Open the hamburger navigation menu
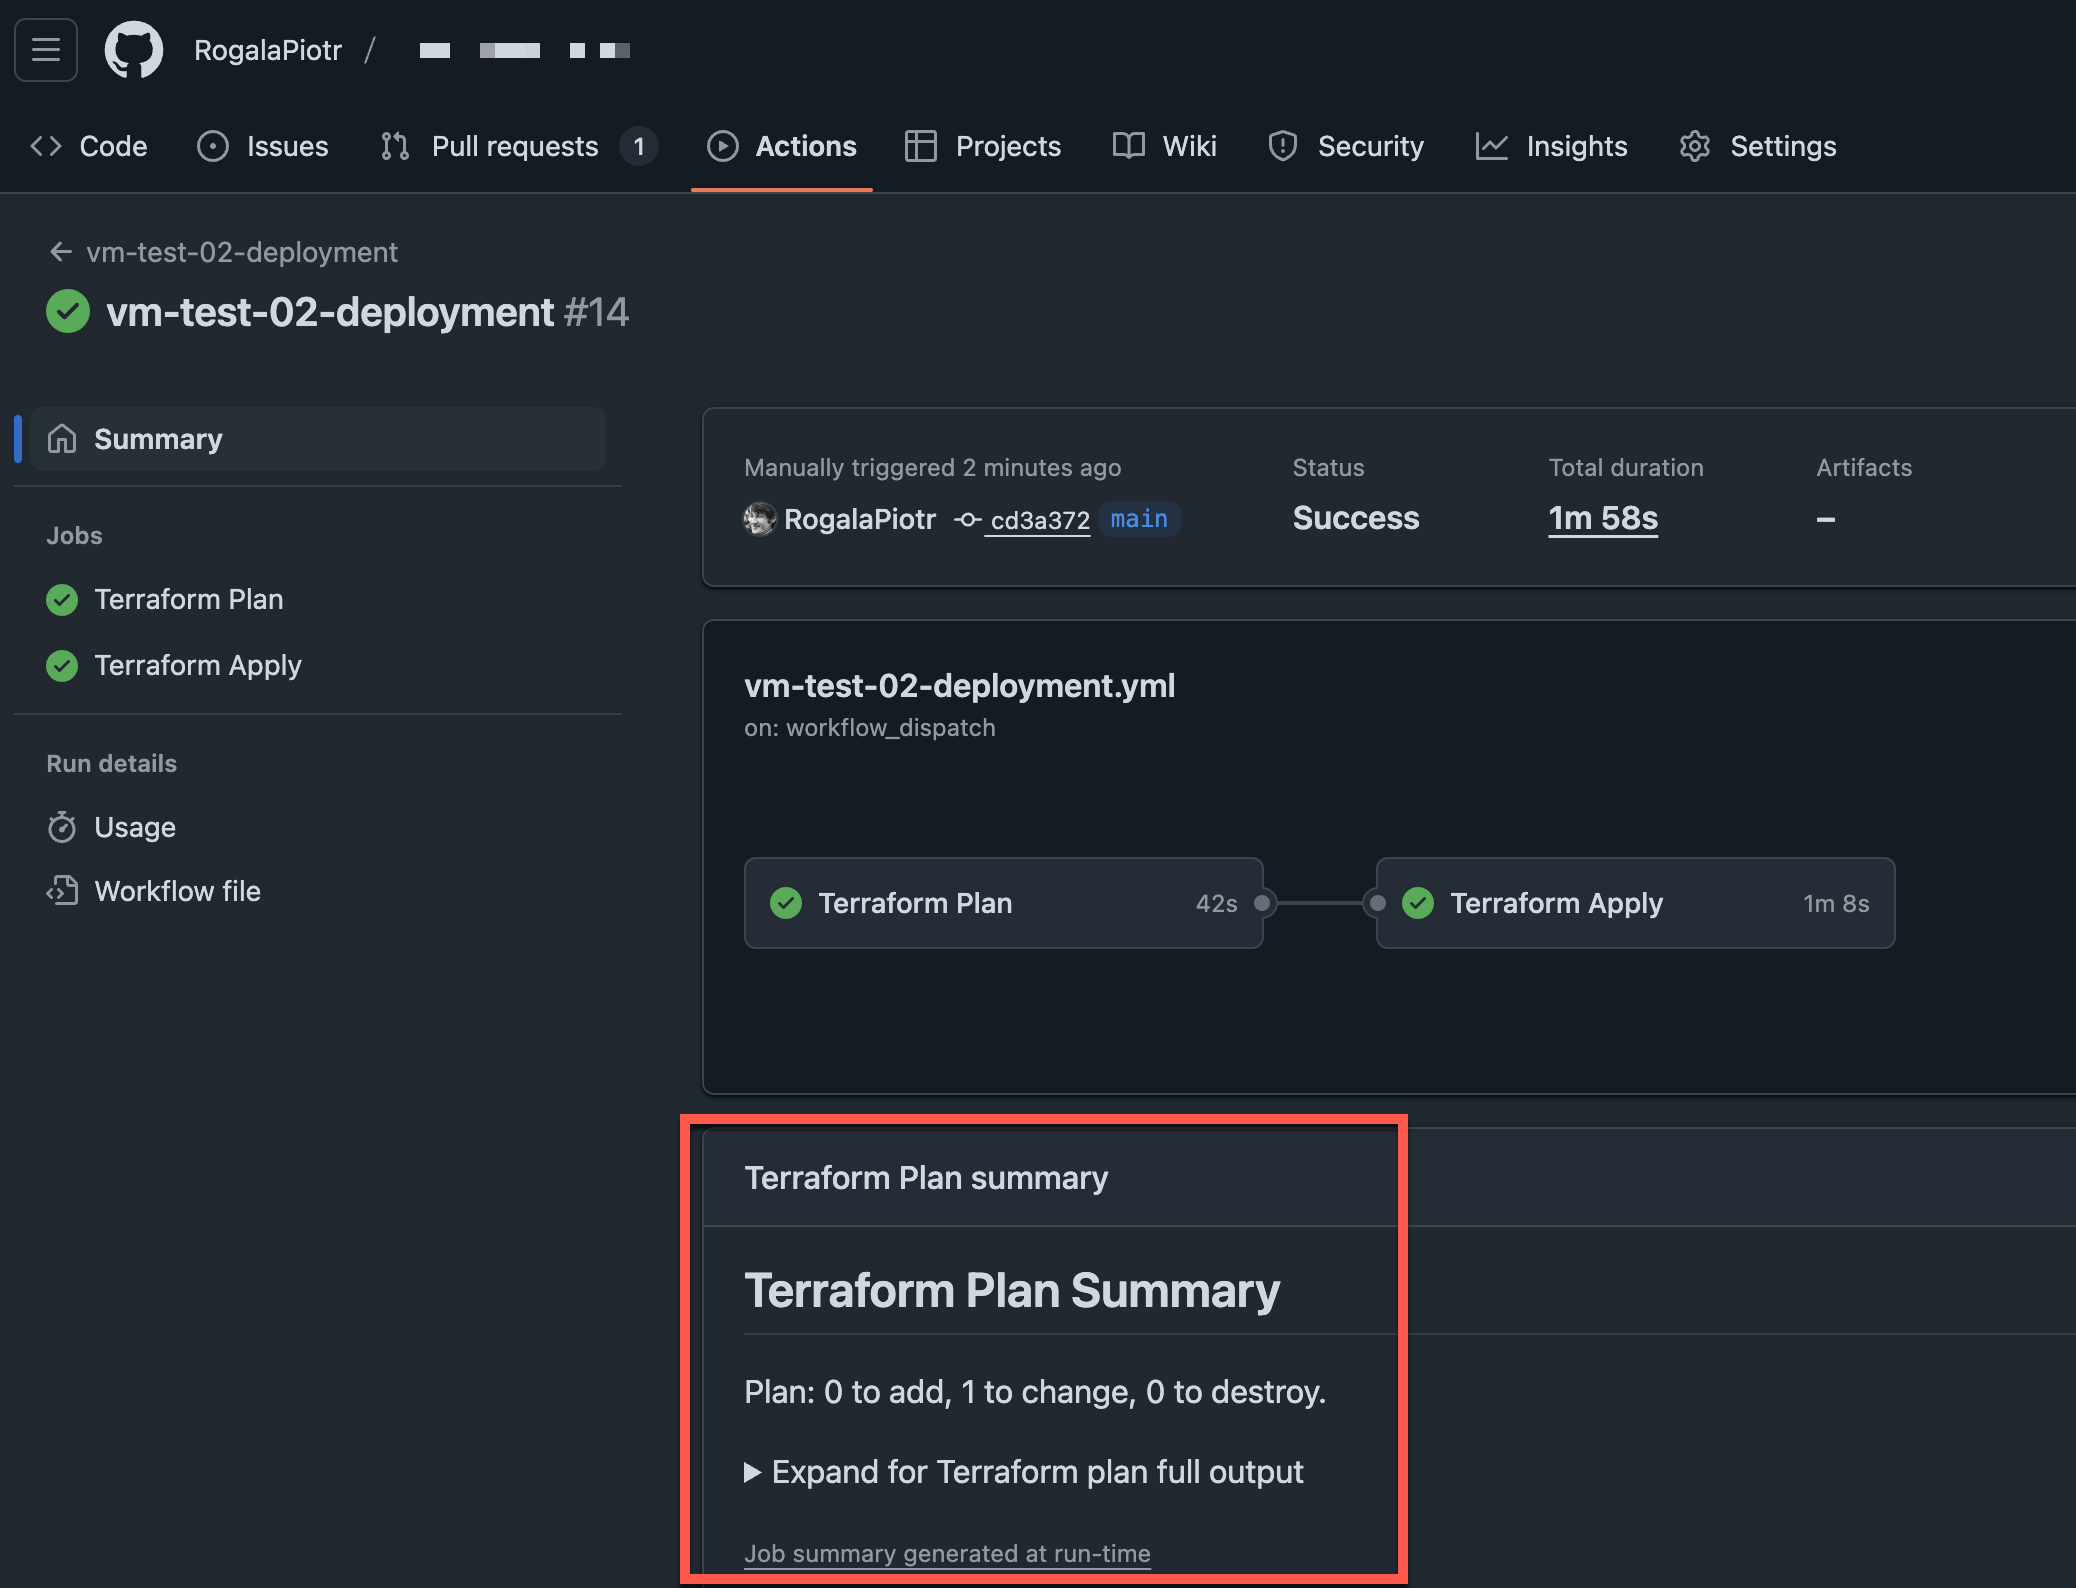The width and height of the screenshot is (2076, 1588). pyautogui.click(x=46, y=50)
